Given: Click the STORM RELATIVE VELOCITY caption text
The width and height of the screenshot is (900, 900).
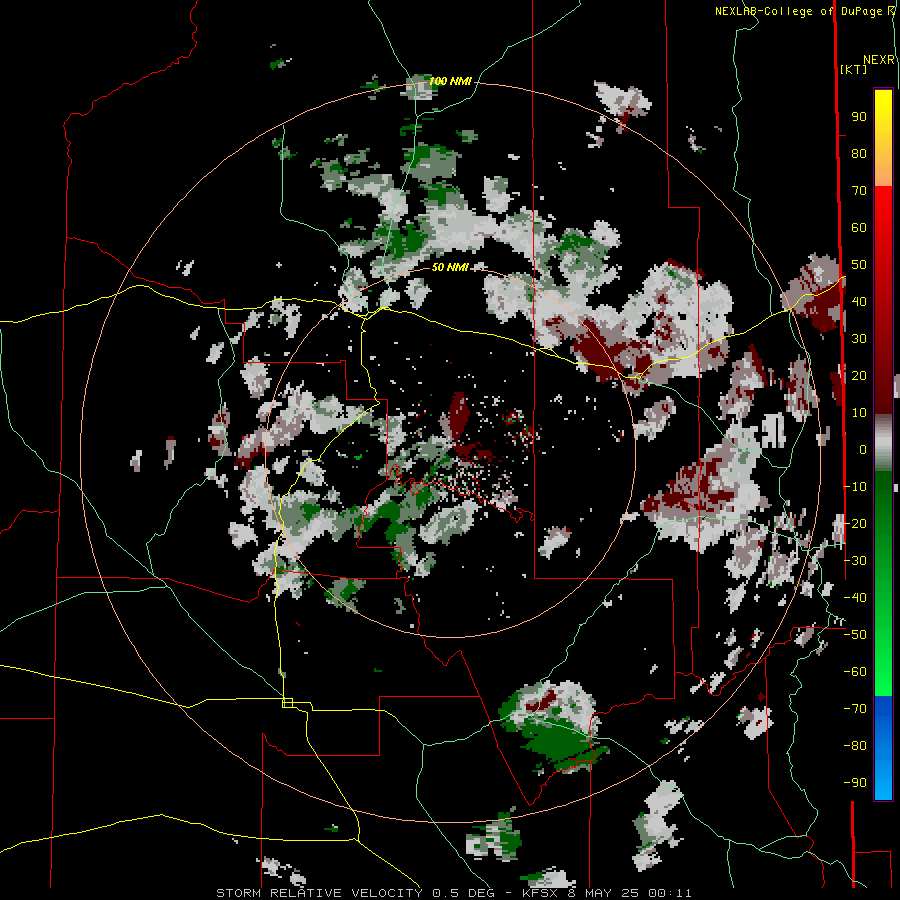Looking at the screenshot, I should 319,893.
